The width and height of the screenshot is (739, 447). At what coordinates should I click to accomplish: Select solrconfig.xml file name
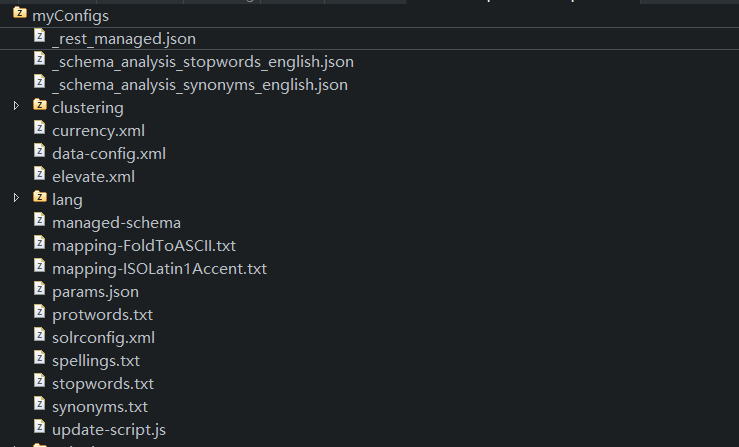click(103, 338)
